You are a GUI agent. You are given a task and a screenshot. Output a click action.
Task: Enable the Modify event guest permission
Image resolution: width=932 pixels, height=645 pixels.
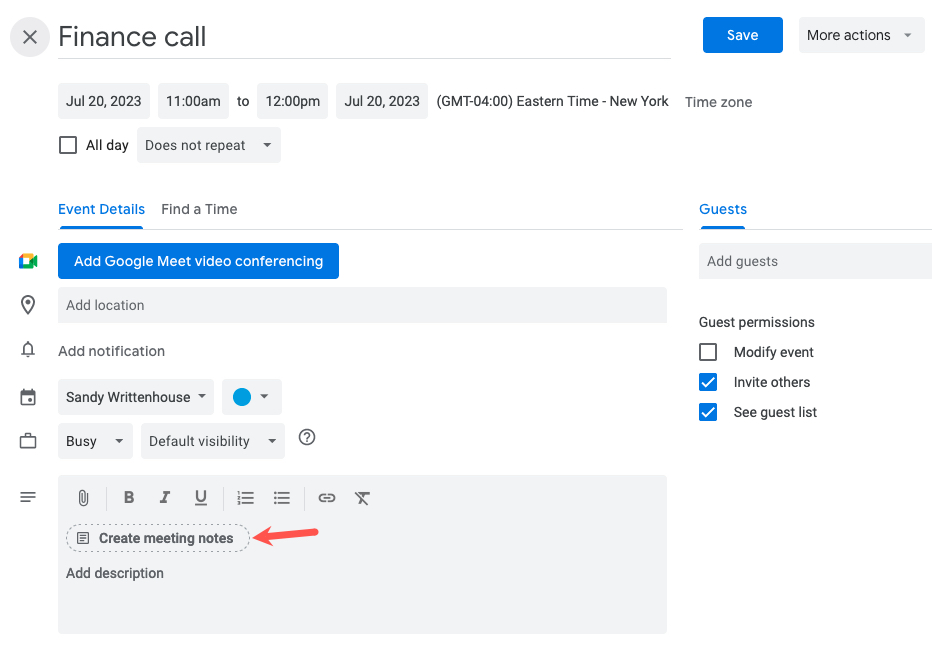point(708,352)
